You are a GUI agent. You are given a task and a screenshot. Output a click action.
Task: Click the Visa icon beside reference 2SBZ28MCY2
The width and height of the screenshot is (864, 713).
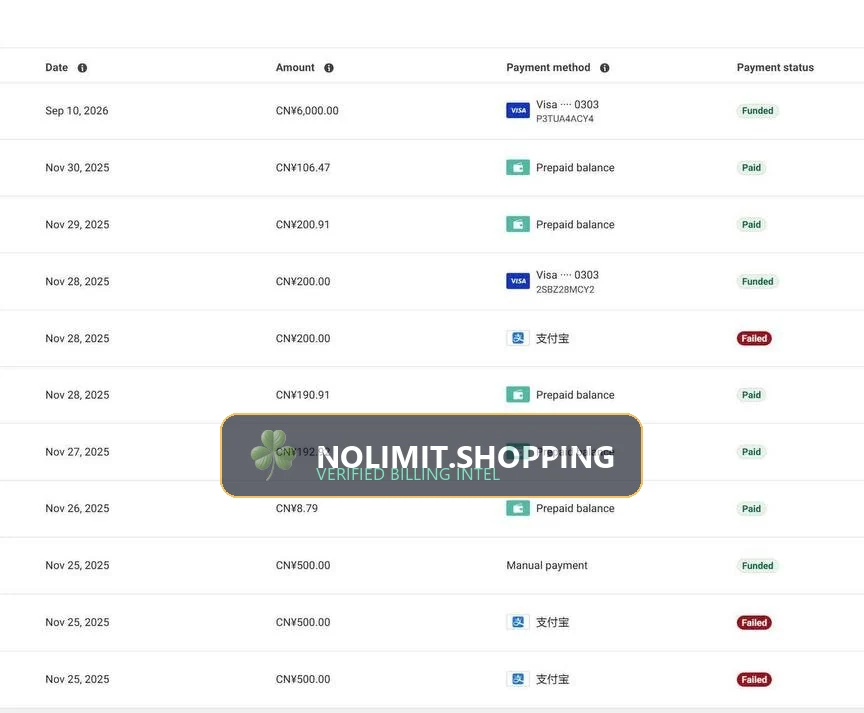[518, 281]
